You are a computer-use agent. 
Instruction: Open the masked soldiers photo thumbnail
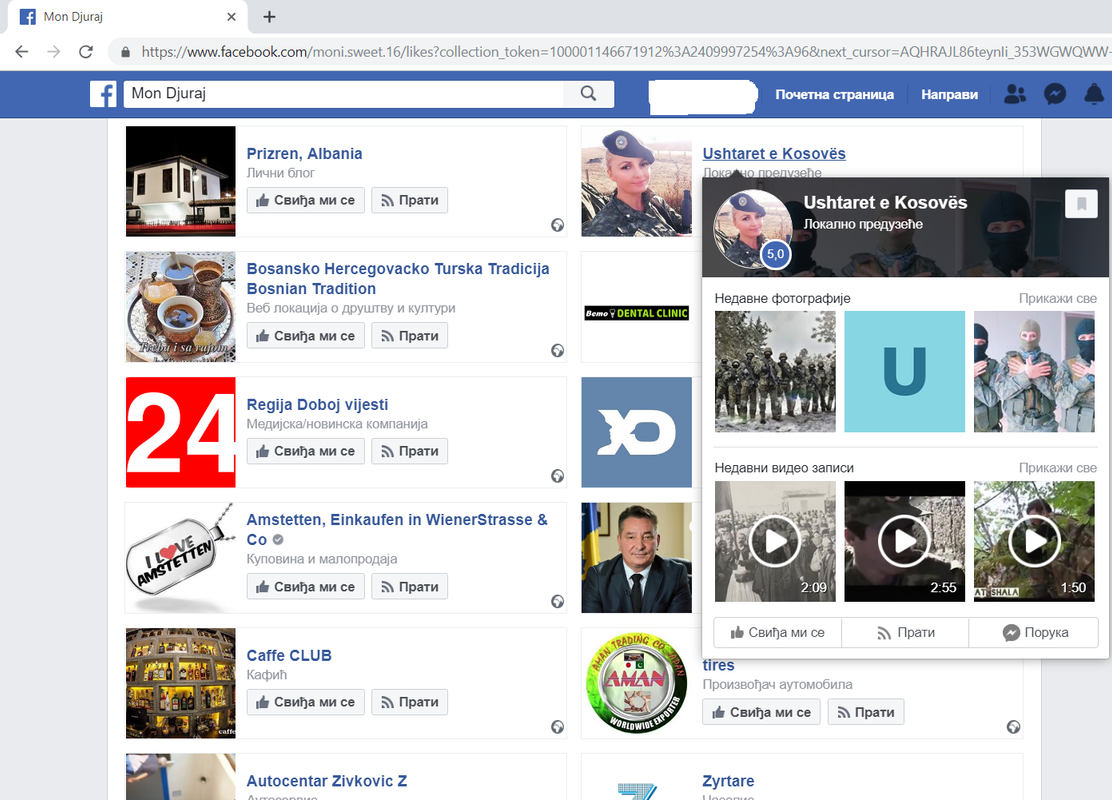click(x=1034, y=372)
